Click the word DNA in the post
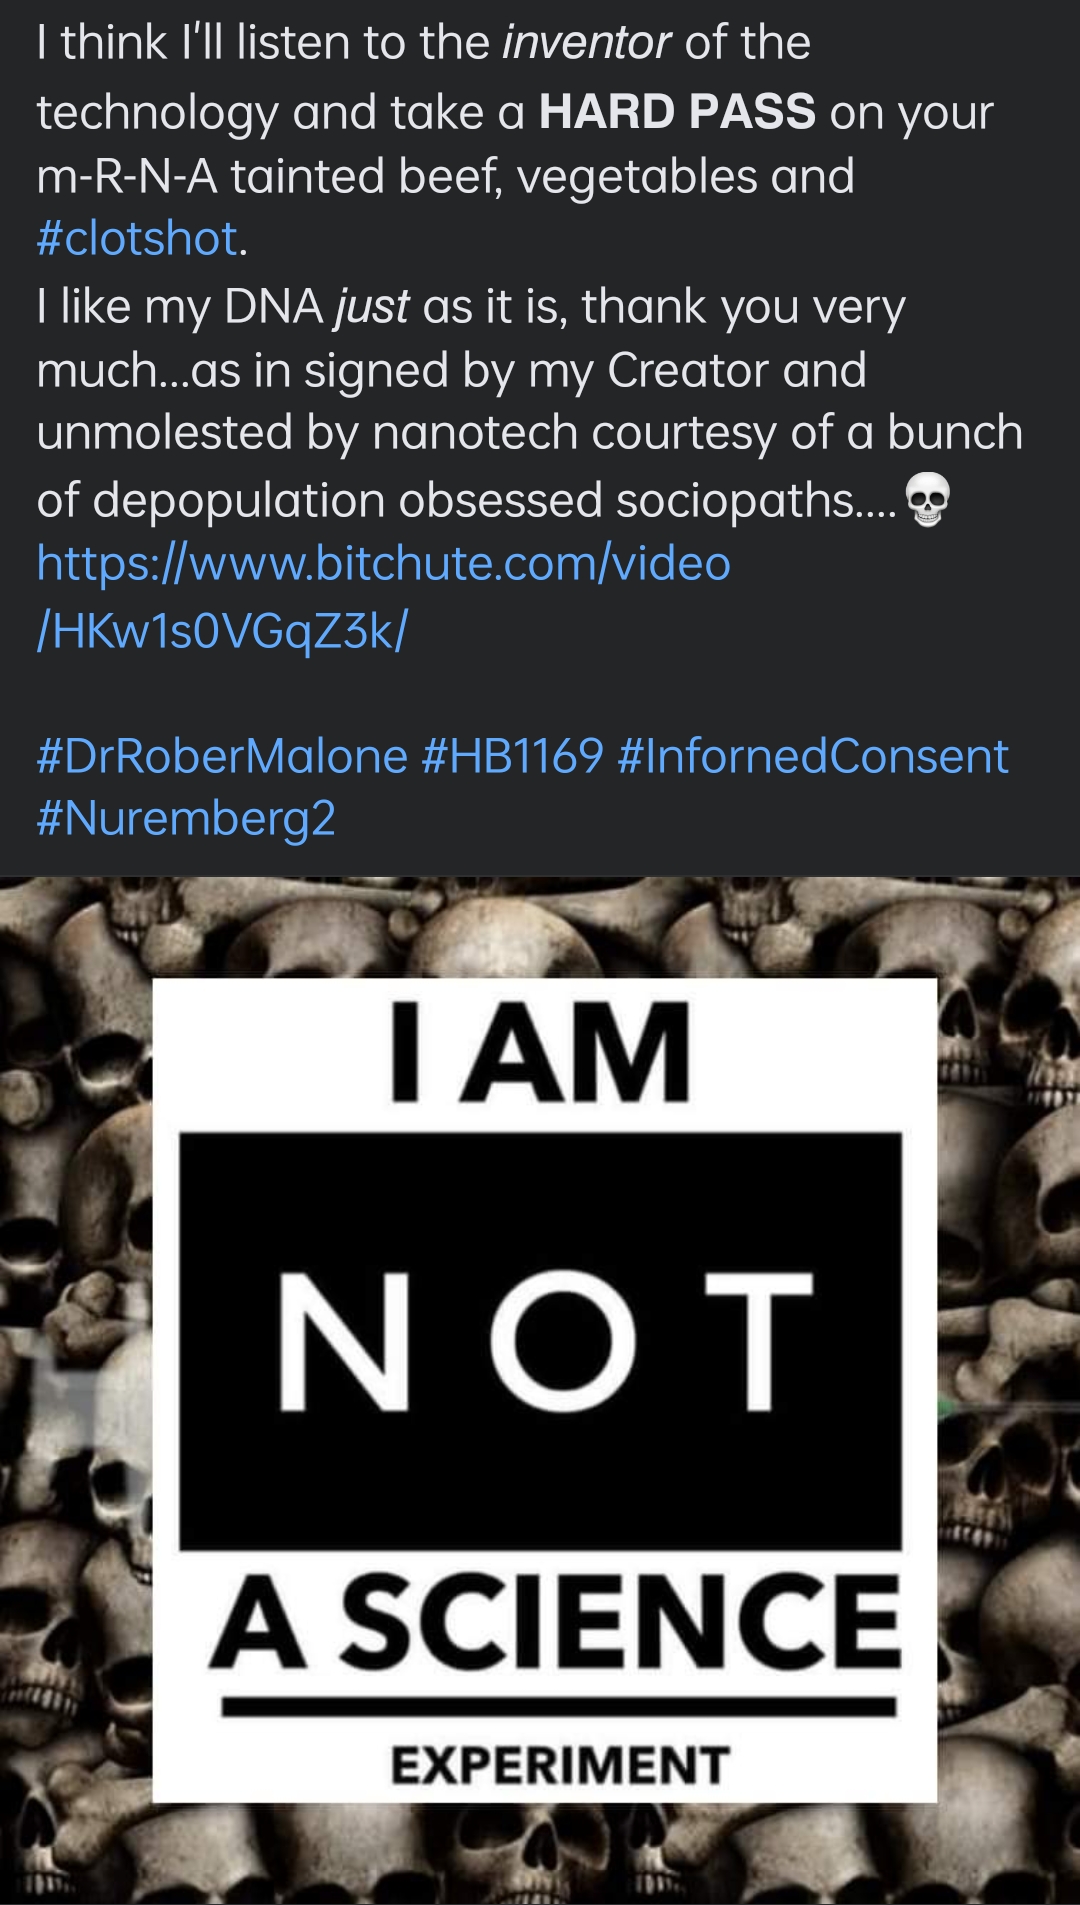Viewport: 1080px width, 1905px height. [273, 306]
